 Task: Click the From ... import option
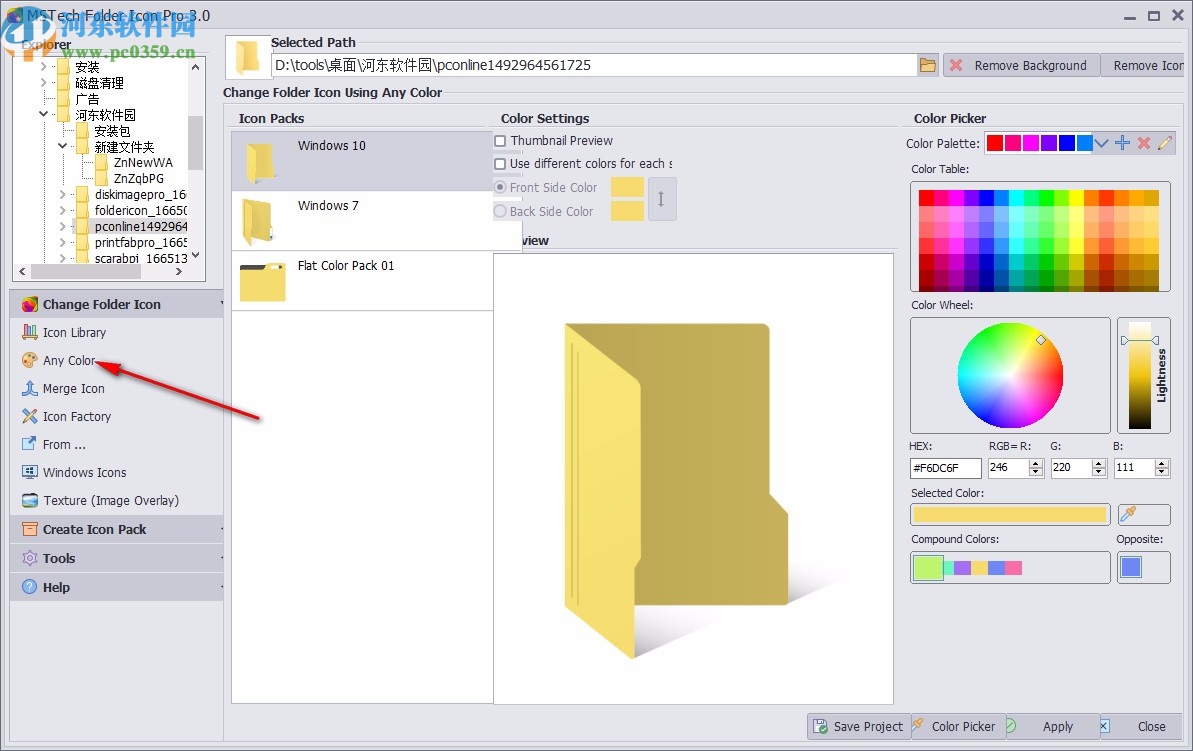click(60, 444)
